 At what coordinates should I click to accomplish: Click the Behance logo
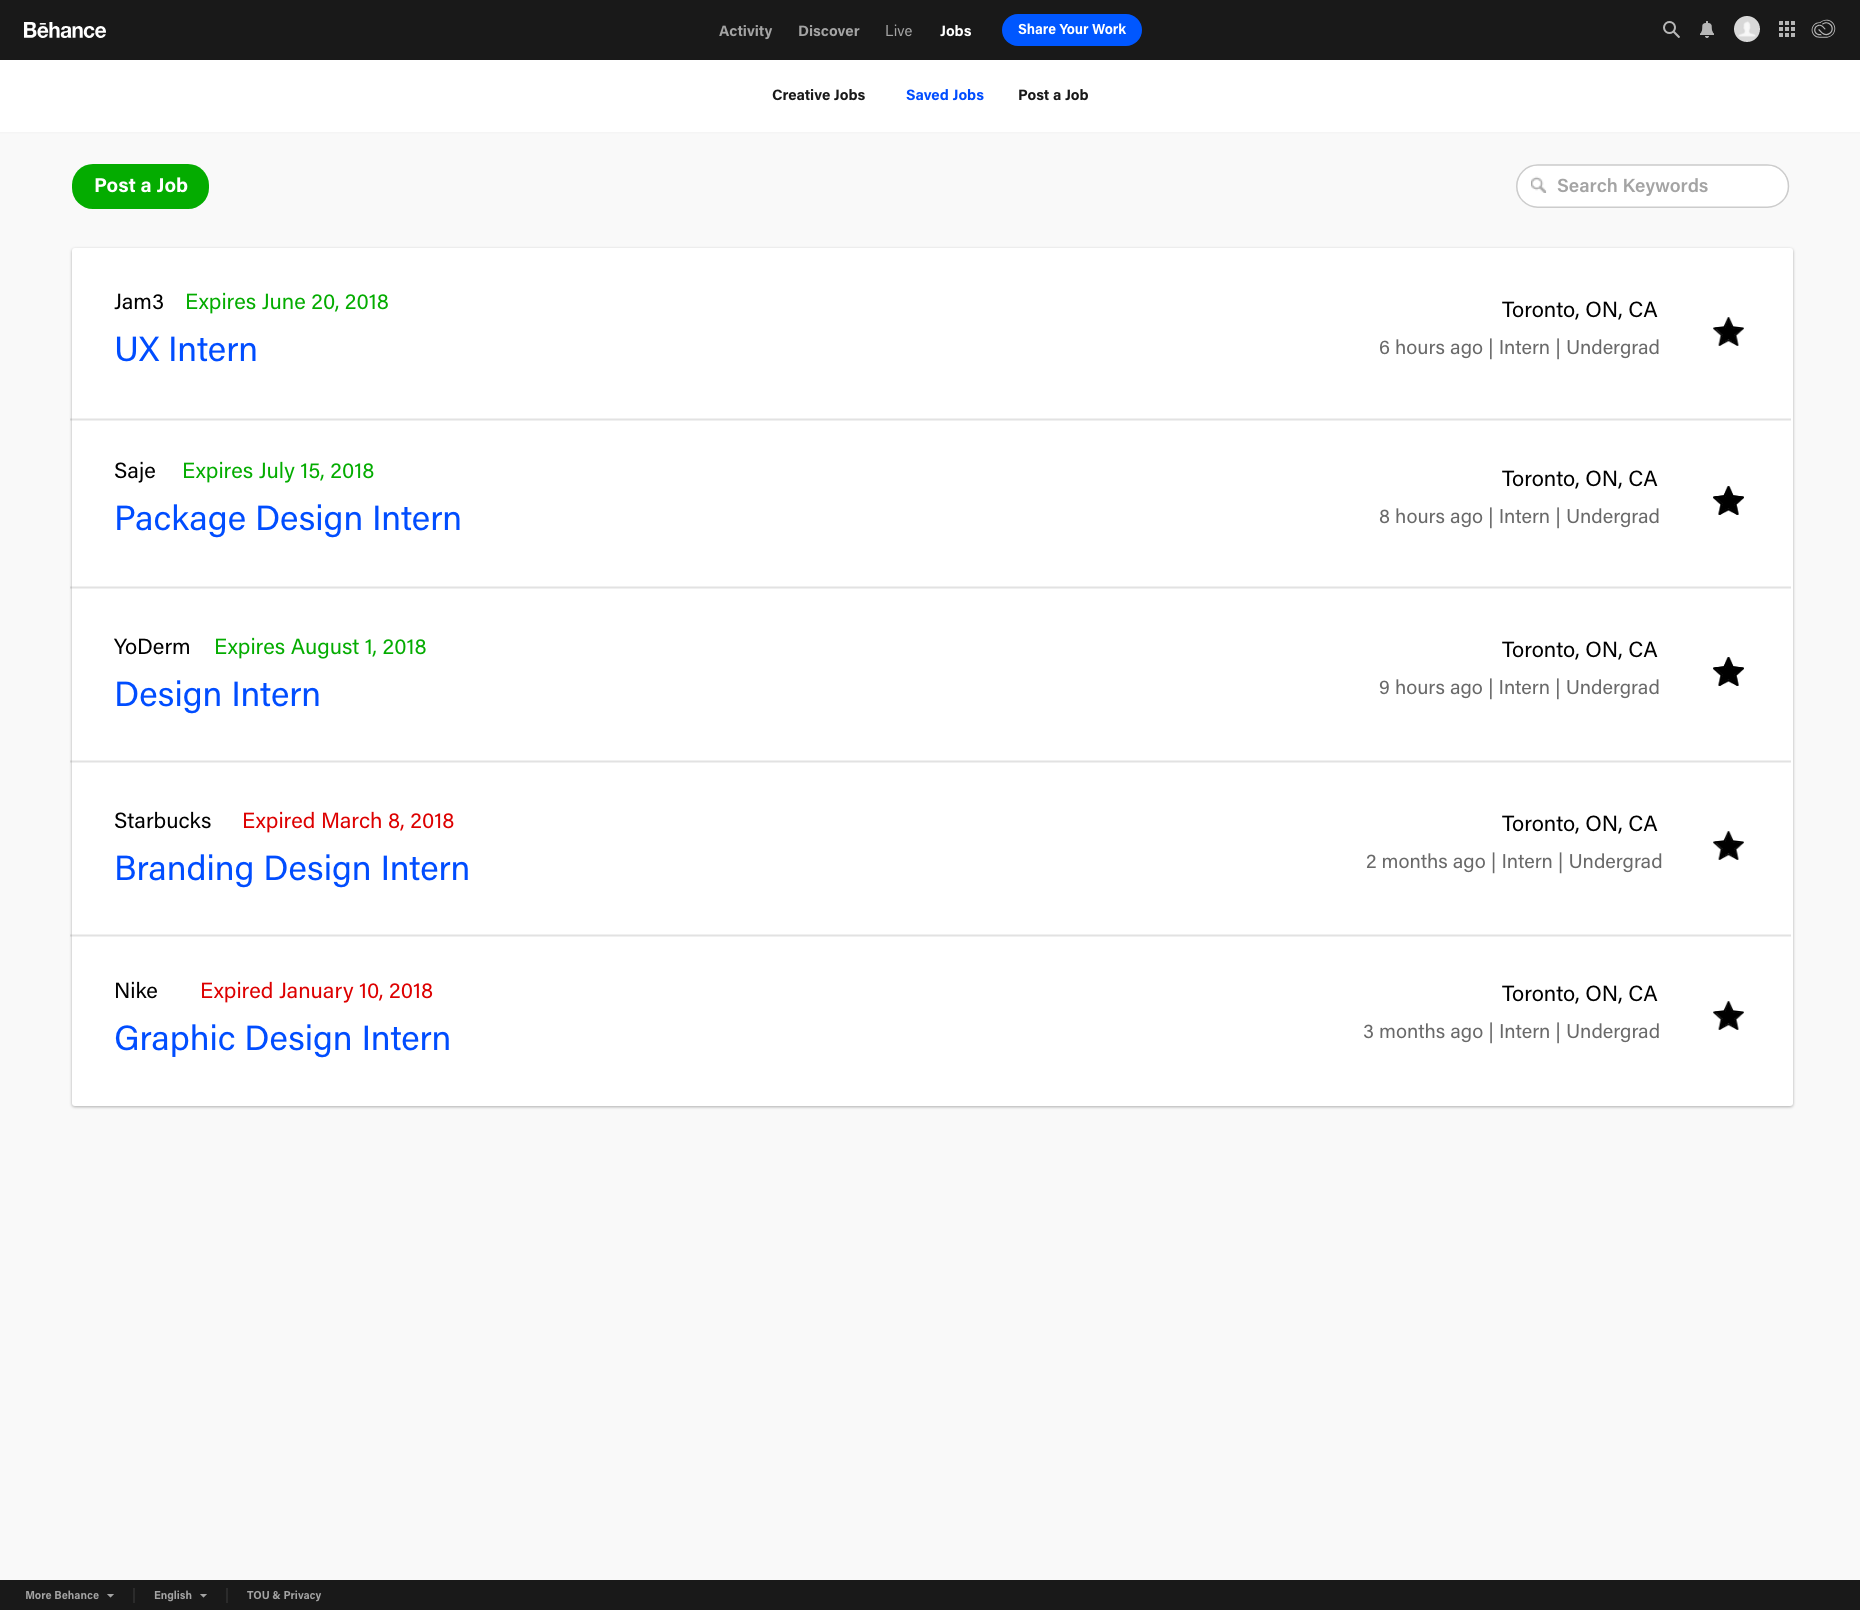pos(64,30)
